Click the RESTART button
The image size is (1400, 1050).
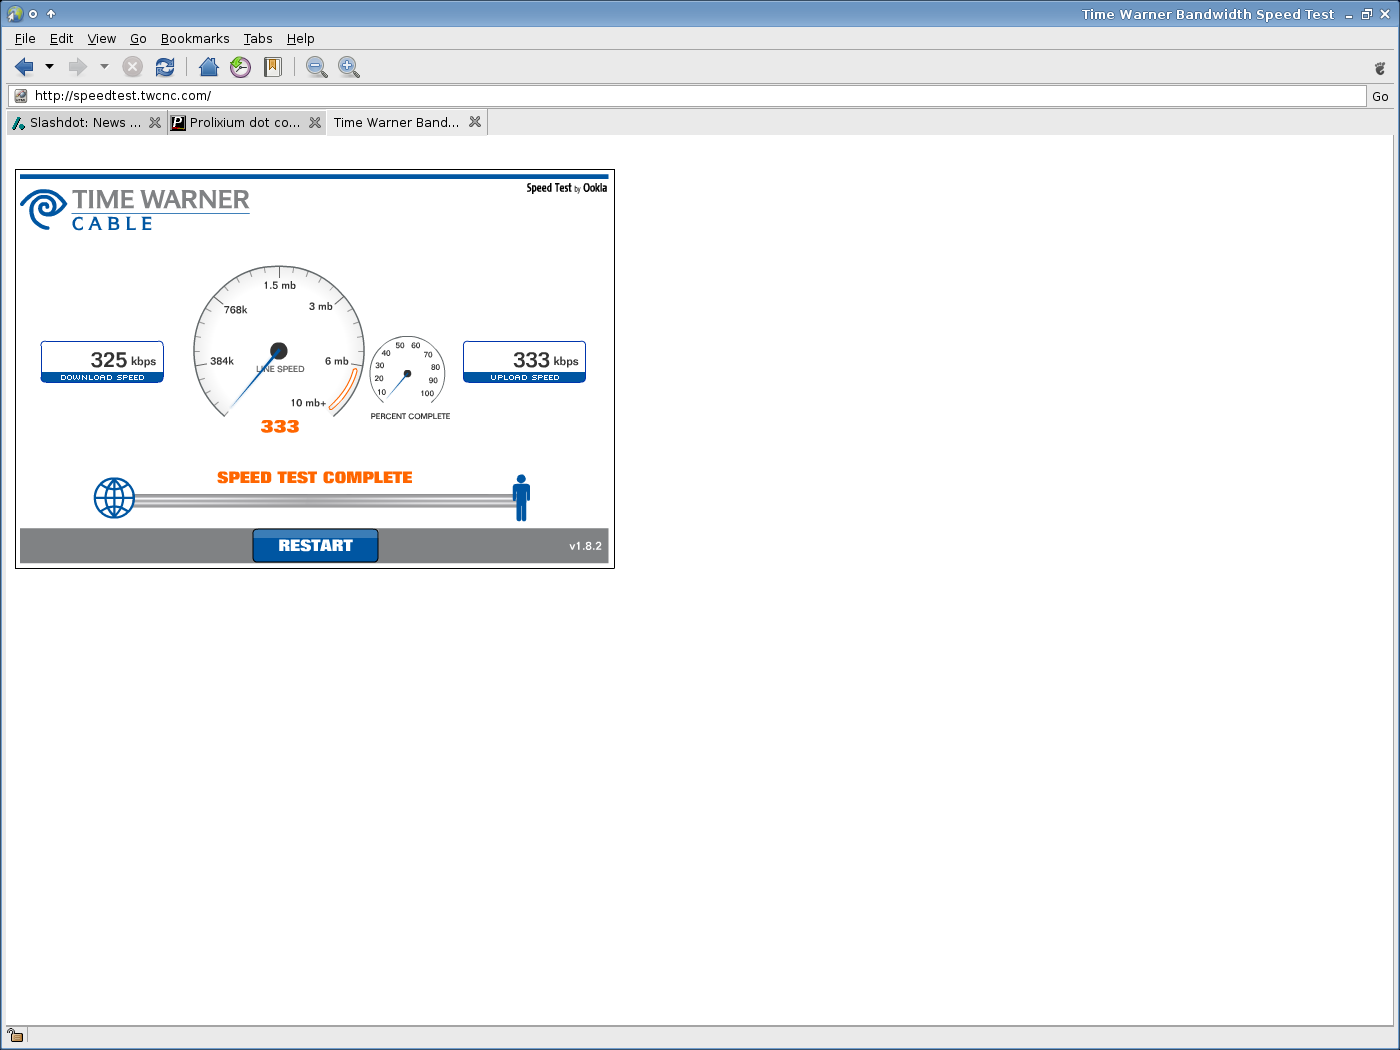(x=315, y=546)
